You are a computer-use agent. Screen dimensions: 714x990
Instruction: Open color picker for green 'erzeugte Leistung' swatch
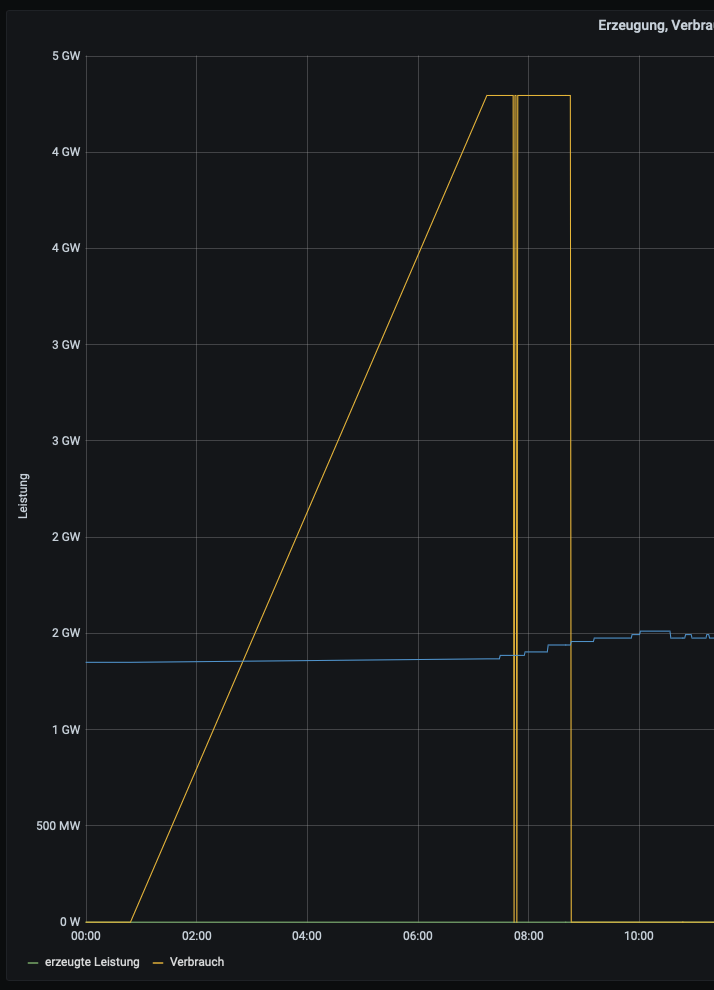33,962
